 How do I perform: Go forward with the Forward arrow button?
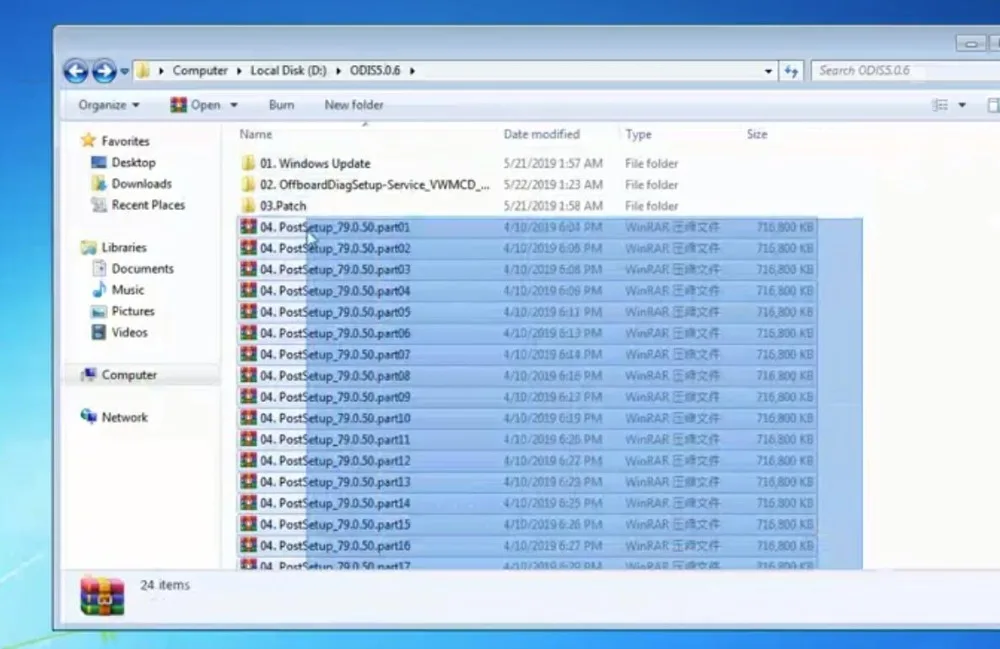tap(104, 71)
